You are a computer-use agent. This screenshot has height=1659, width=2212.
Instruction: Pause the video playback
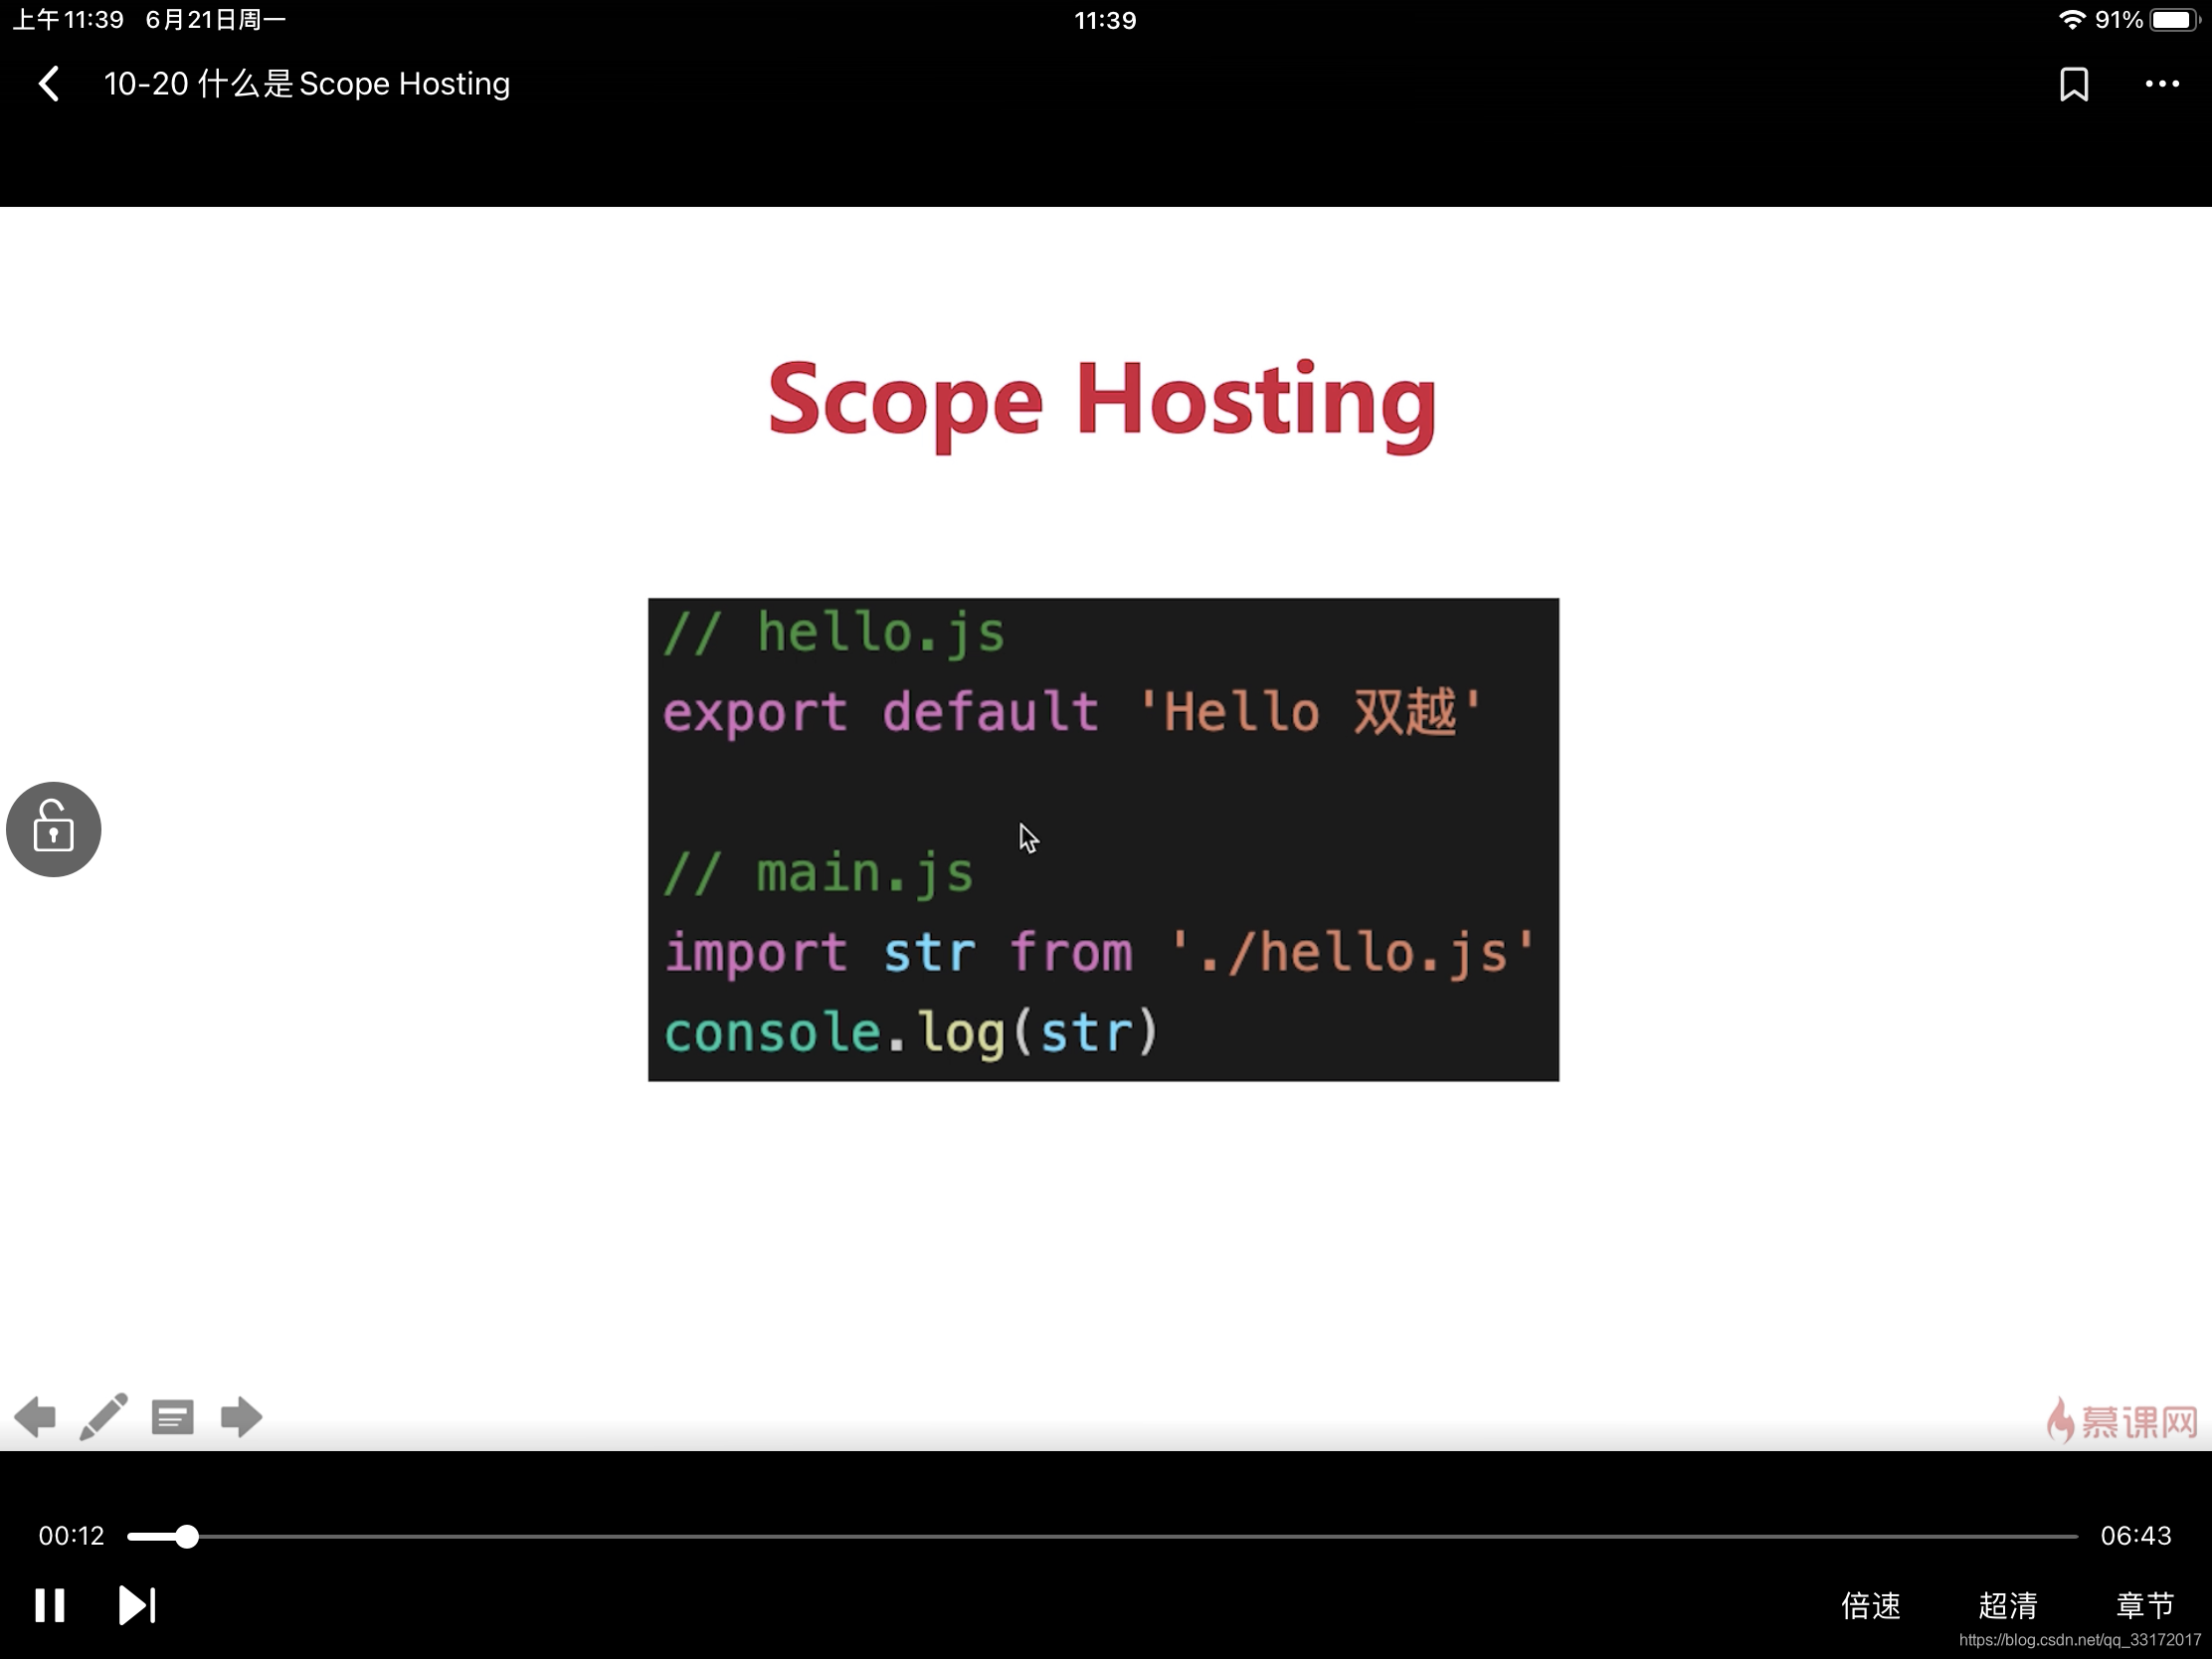coord(49,1605)
